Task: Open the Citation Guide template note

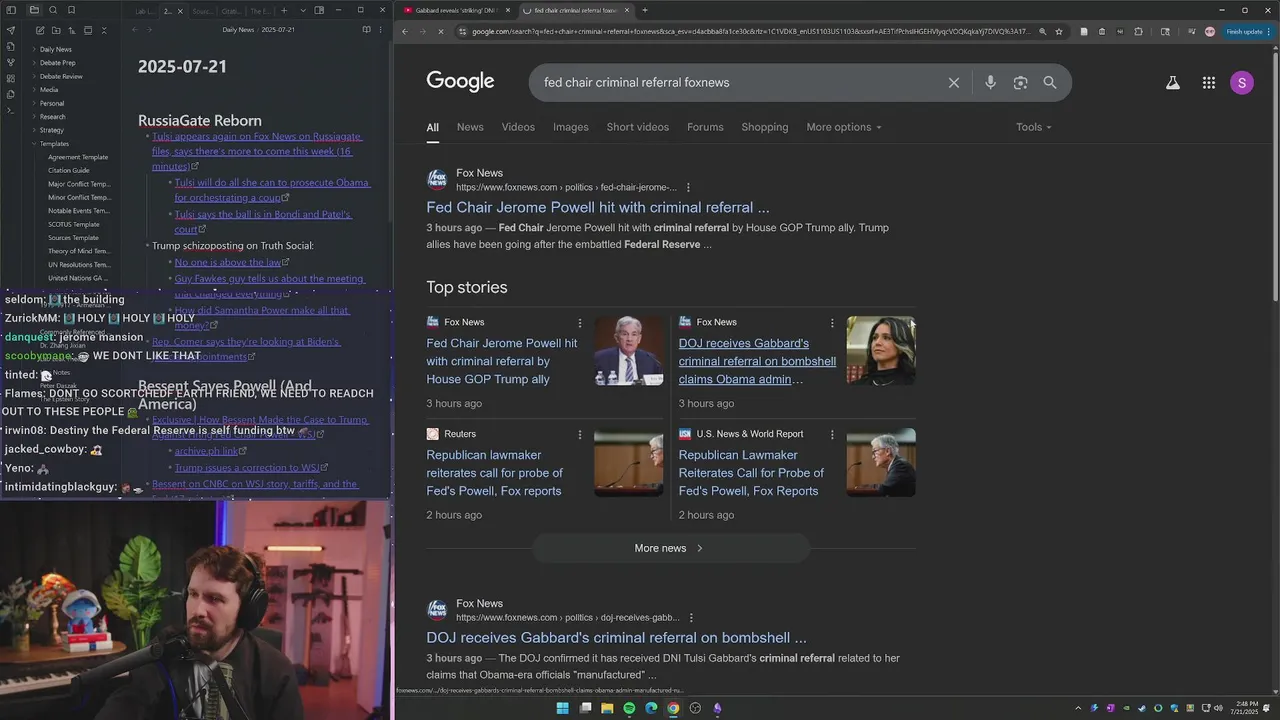Action: 69,171
